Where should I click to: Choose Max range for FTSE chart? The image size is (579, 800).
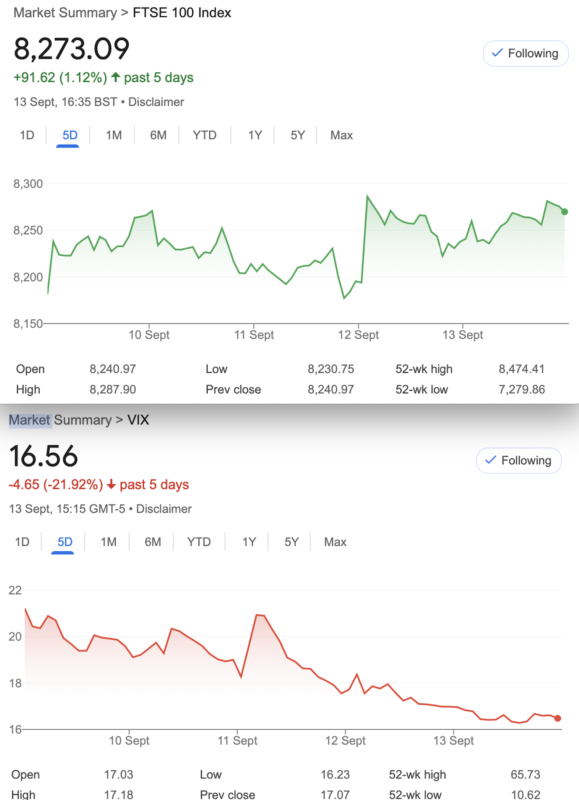coord(341,135)
